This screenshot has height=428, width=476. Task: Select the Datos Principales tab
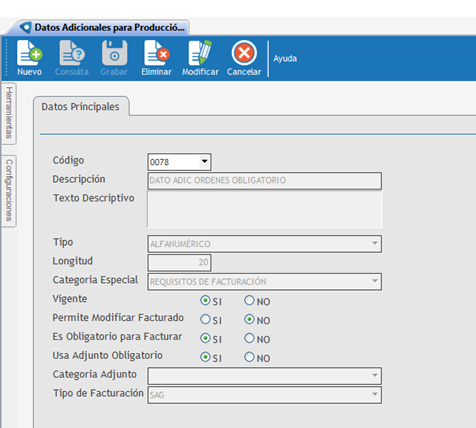click(80, 107)
